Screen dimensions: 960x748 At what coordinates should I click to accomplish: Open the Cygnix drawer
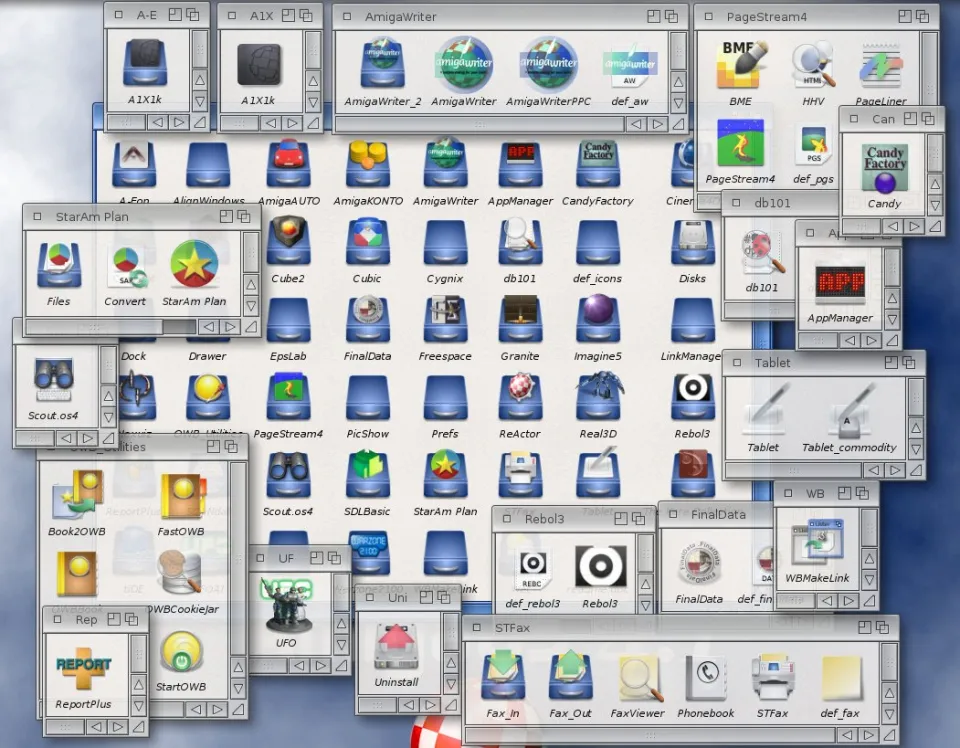tap(445, 243)
